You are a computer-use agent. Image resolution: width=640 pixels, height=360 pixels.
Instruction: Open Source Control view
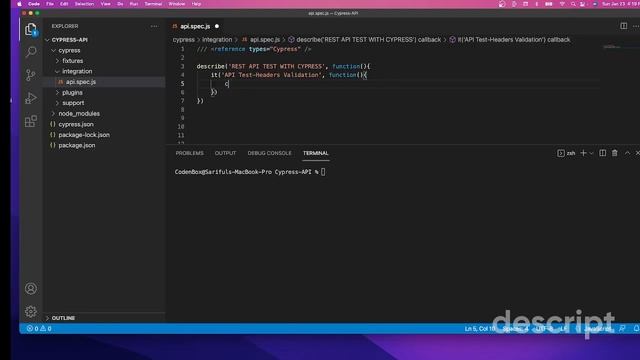tap(31, 75)
